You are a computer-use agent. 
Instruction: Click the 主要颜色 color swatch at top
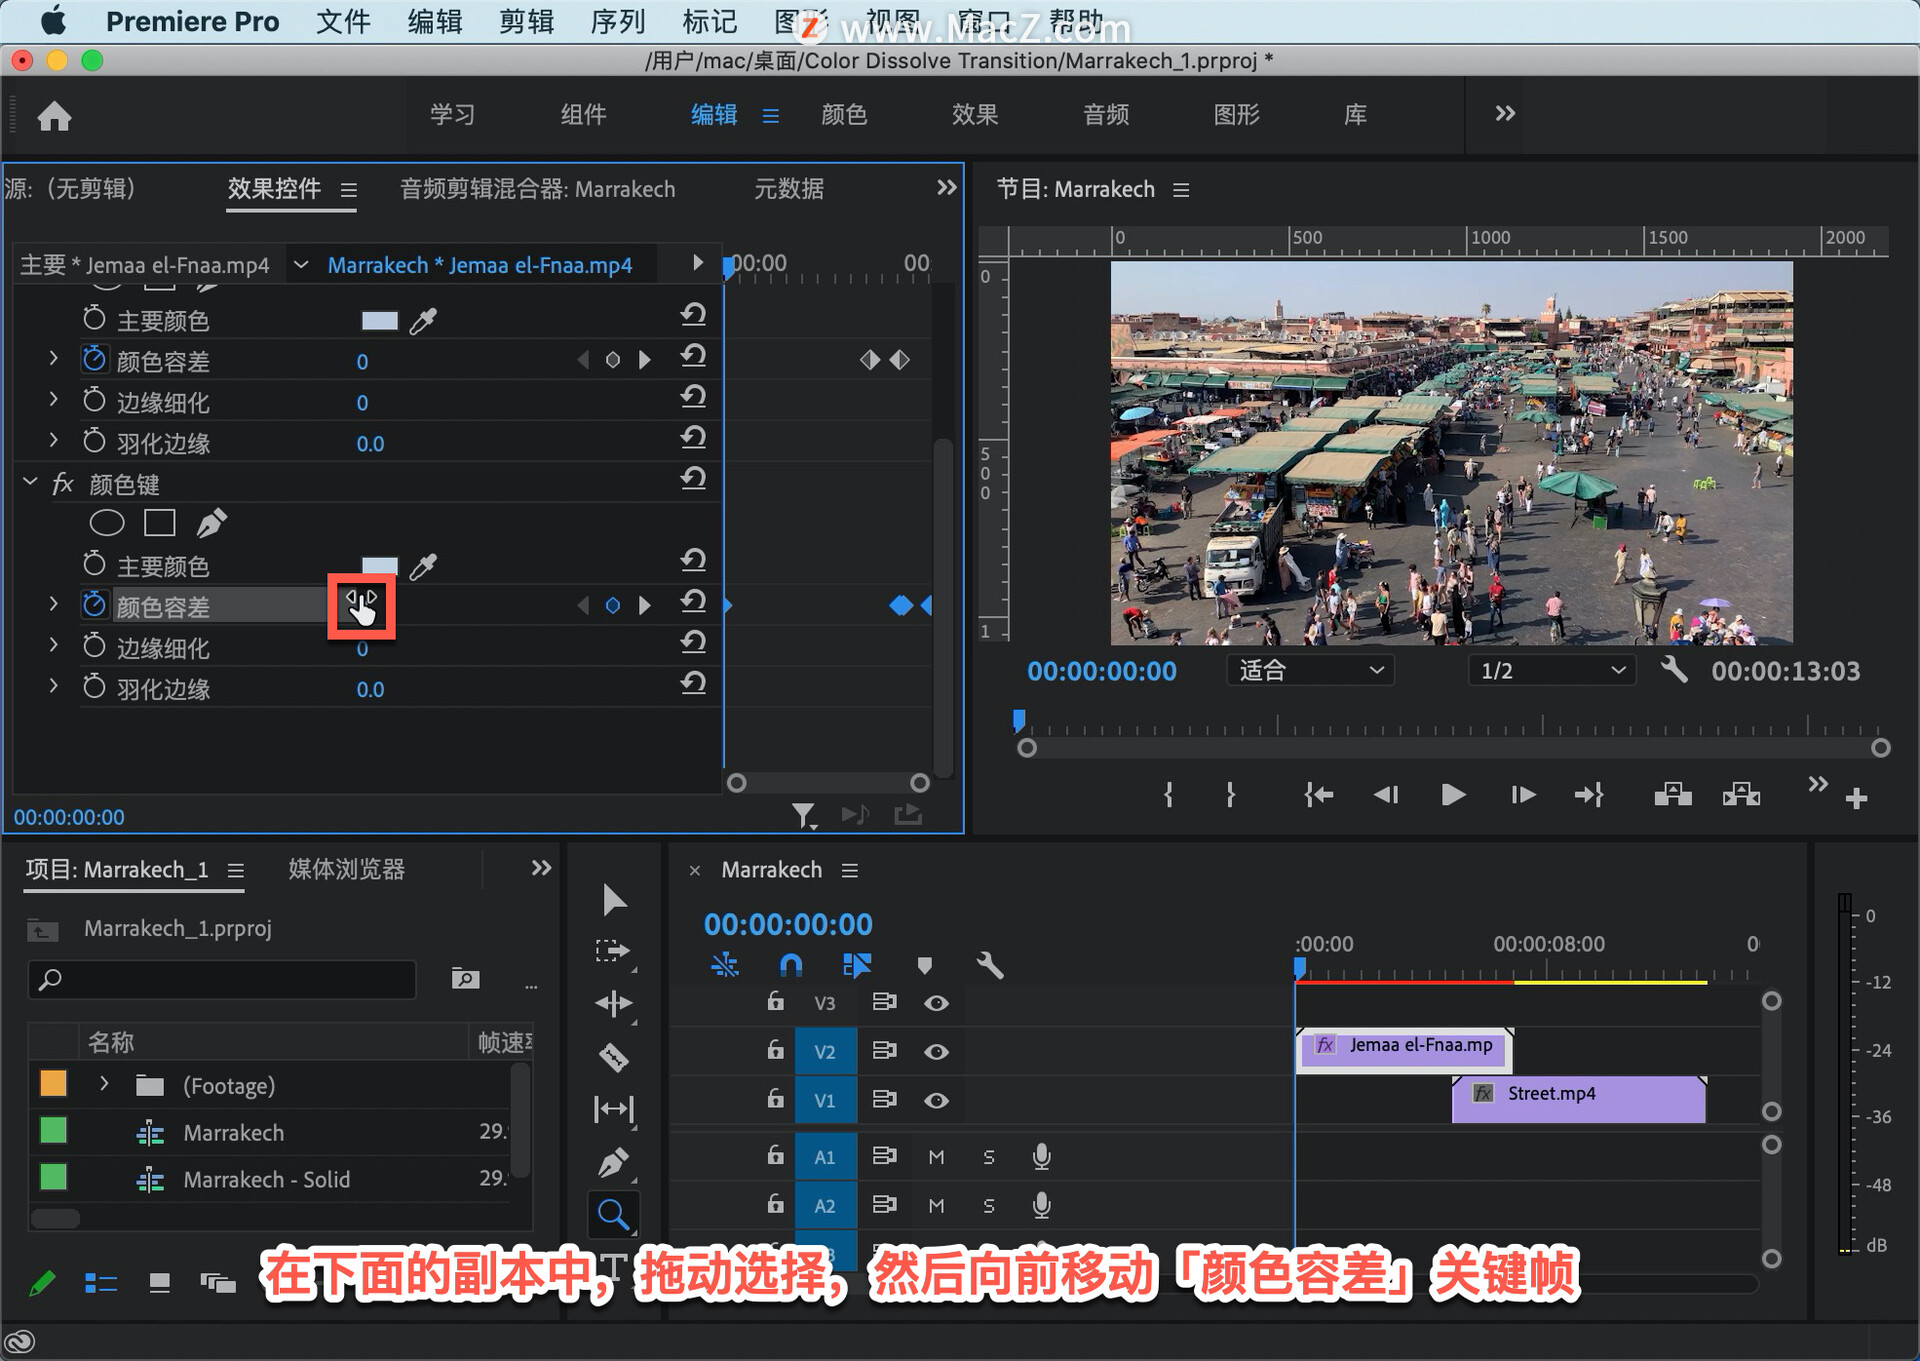click(379, 320)
